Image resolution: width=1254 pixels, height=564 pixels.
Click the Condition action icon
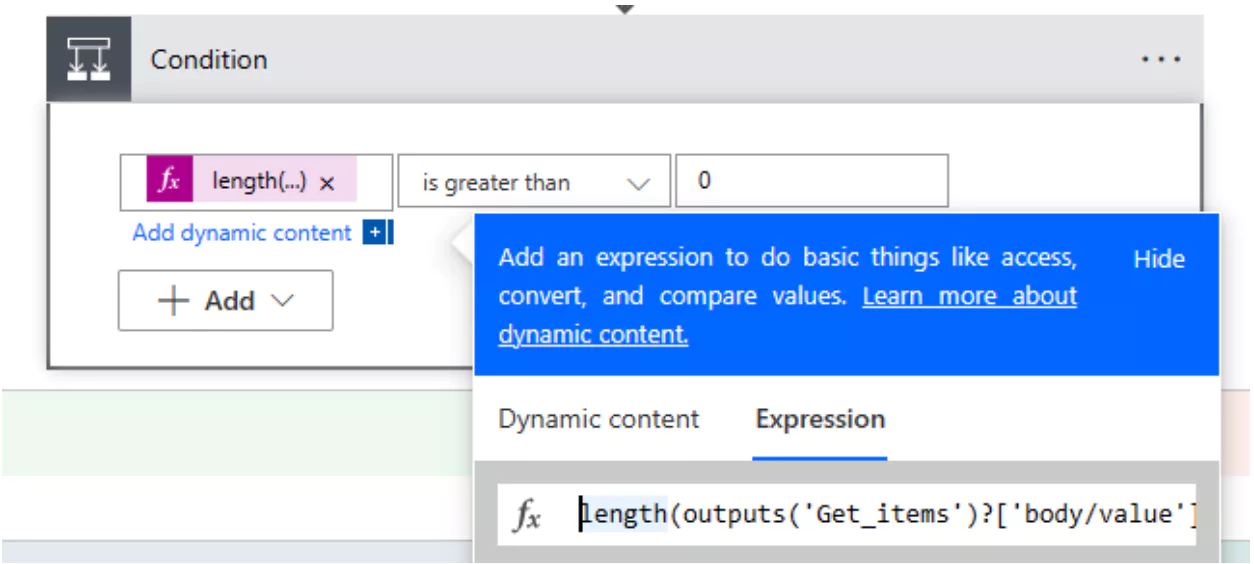point(89,60)
